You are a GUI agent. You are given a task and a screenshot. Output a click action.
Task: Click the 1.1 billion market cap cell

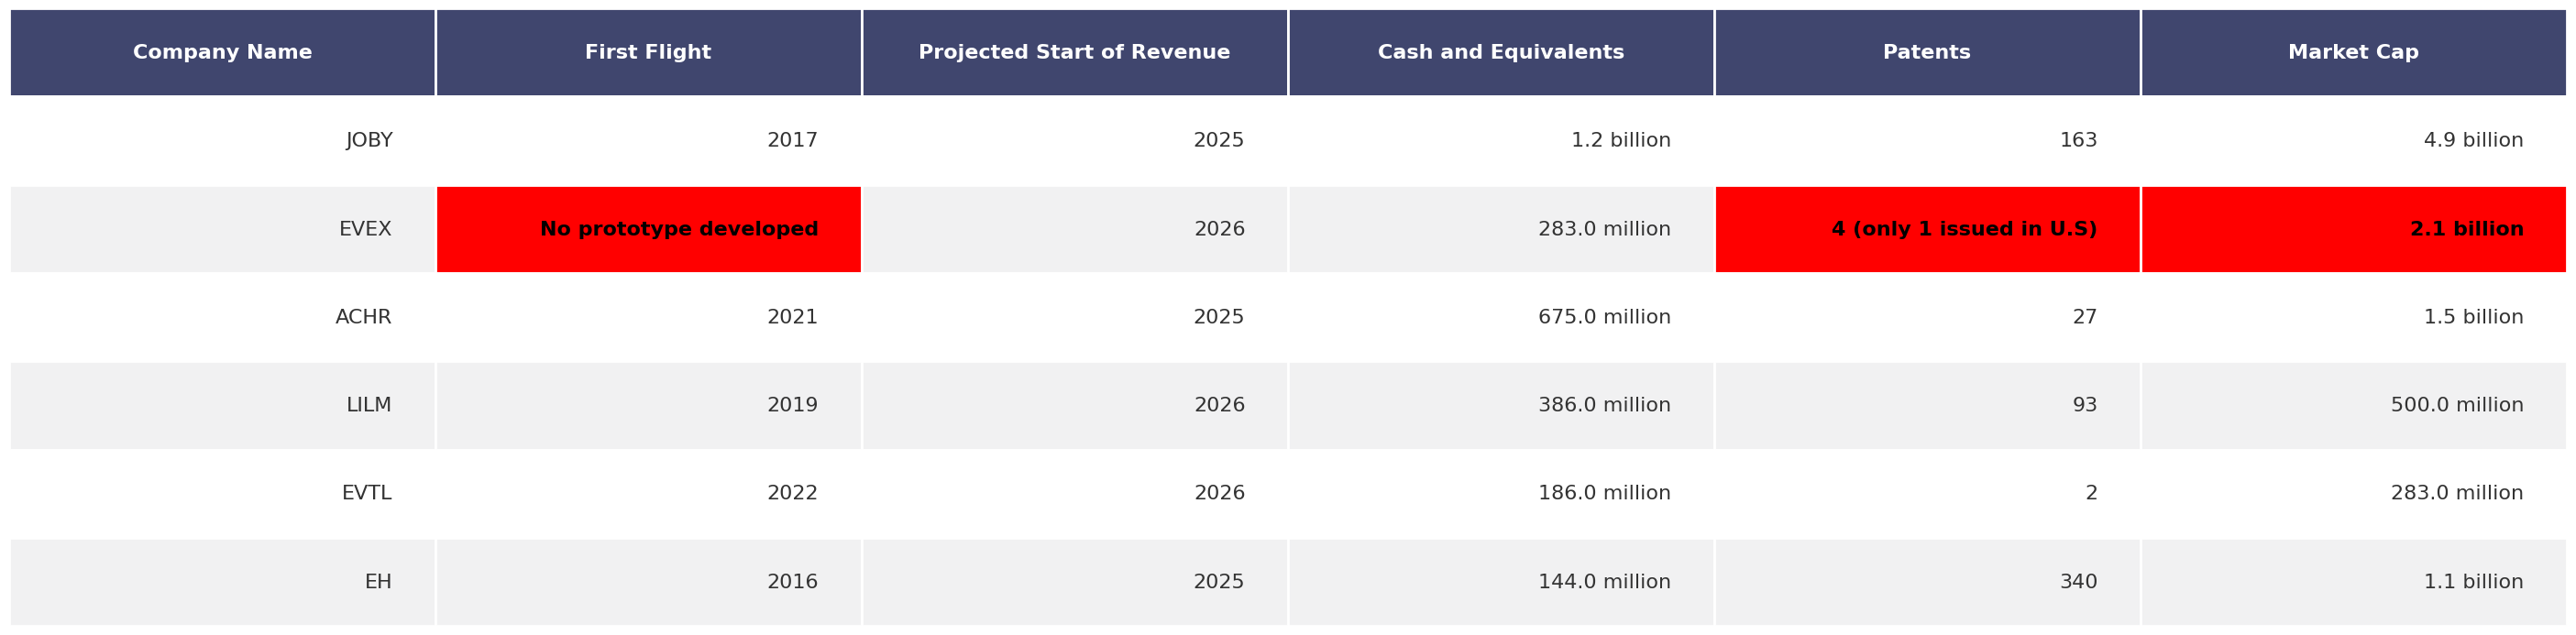point(2353,582)
